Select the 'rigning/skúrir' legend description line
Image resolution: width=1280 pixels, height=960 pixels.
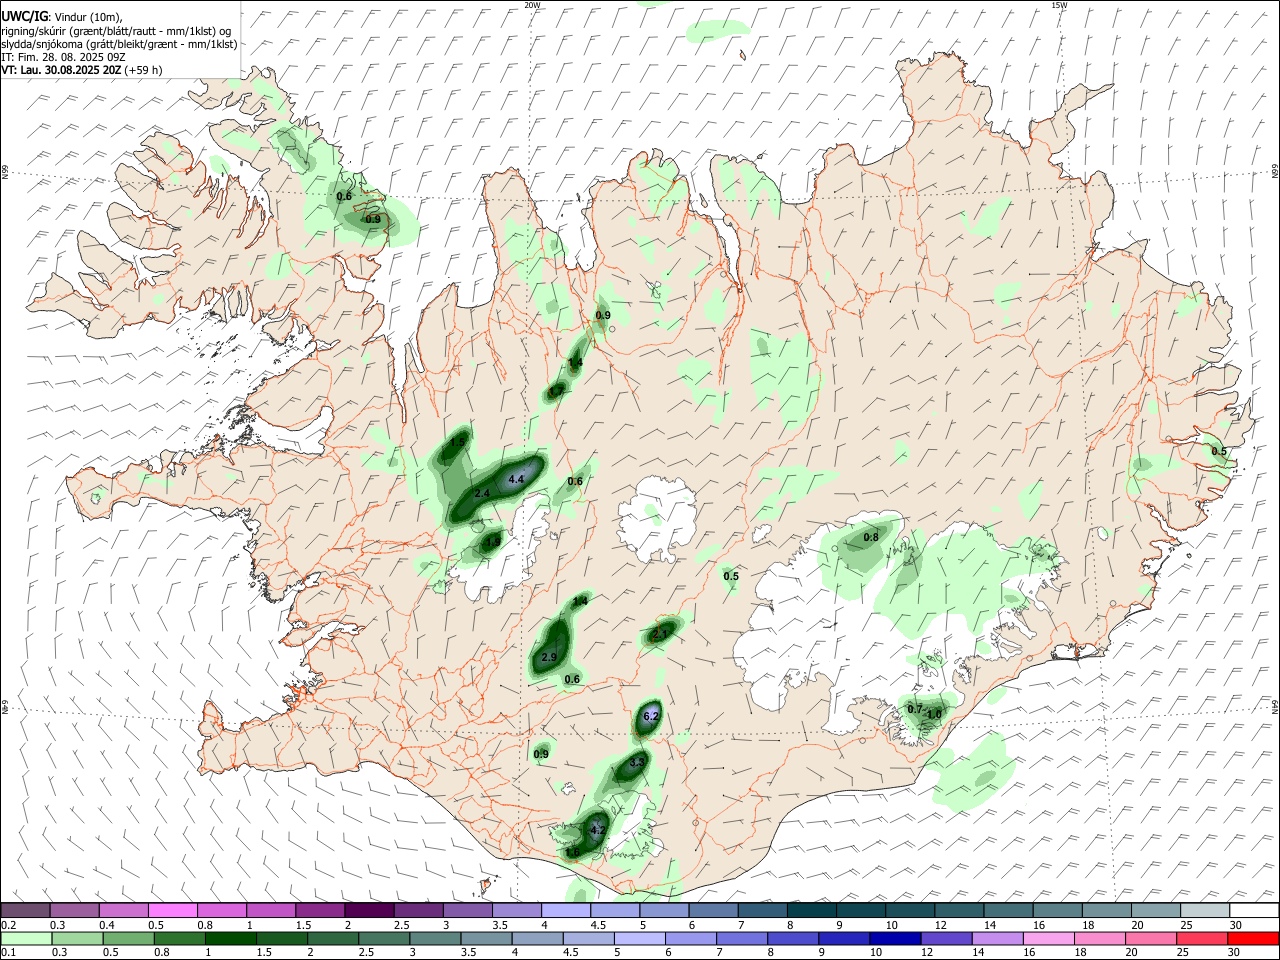[x=116, y=31]
